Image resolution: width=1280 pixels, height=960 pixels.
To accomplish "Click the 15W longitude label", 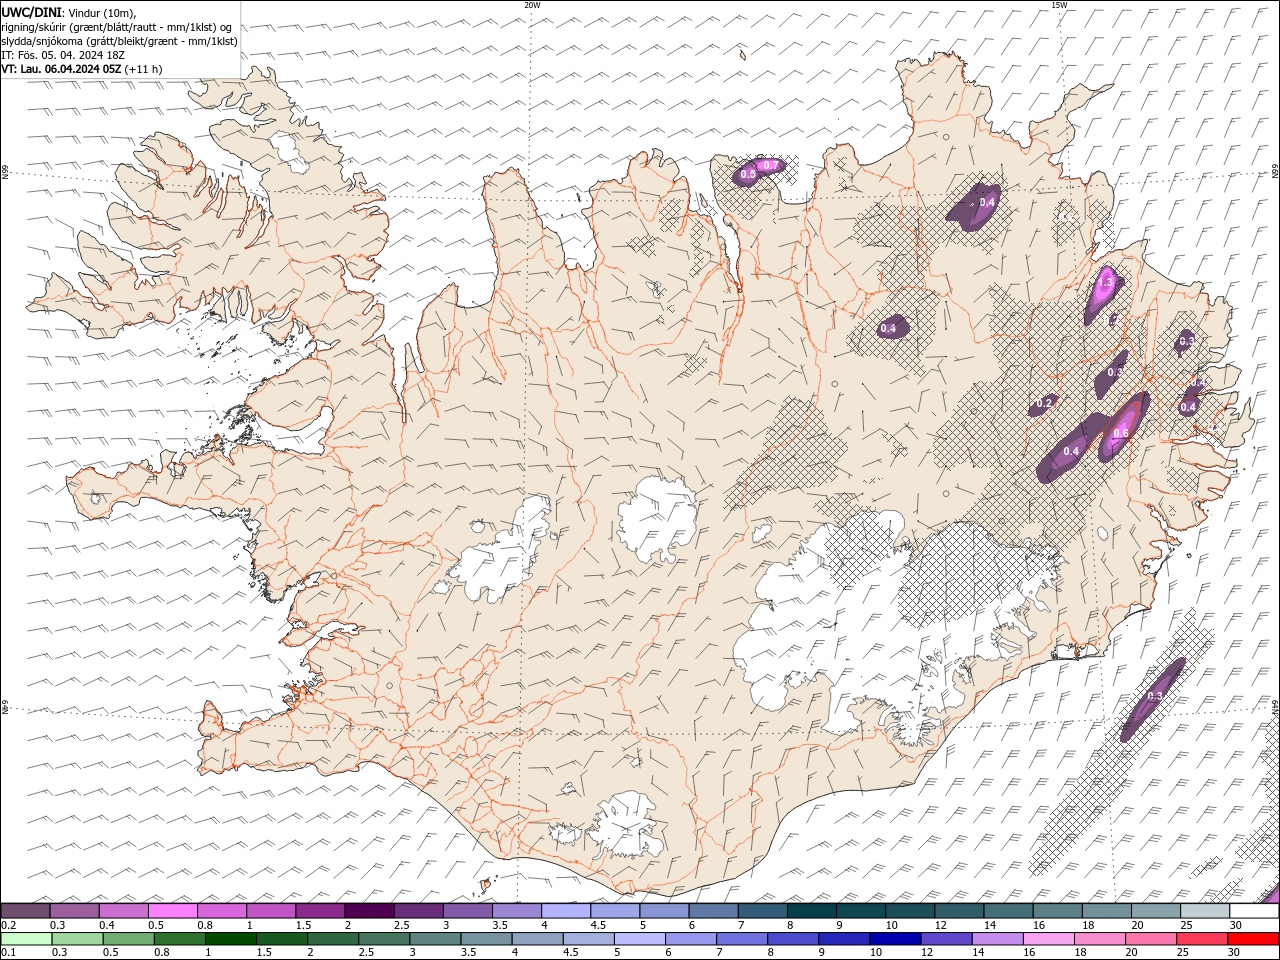I will [x=1059, y=5].
